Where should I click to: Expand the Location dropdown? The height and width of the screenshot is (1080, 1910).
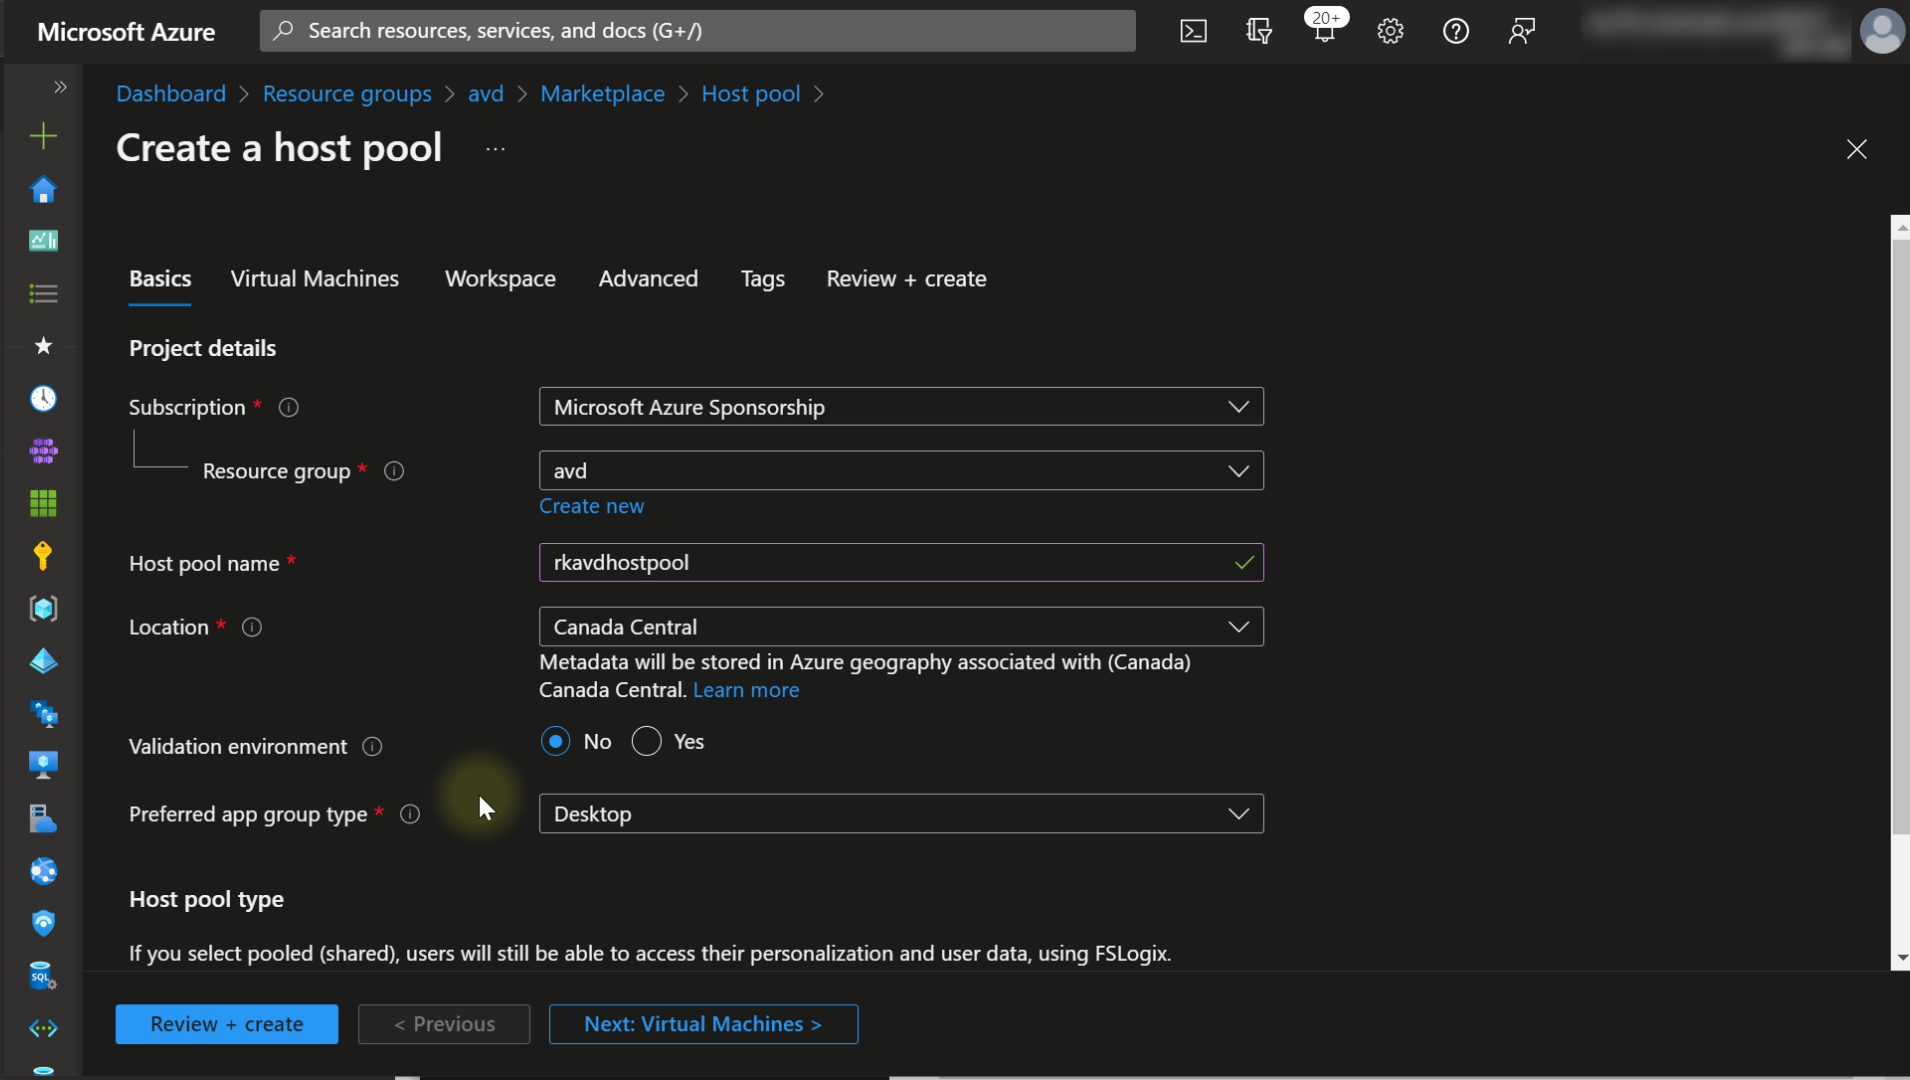click(x=900, y=627)
